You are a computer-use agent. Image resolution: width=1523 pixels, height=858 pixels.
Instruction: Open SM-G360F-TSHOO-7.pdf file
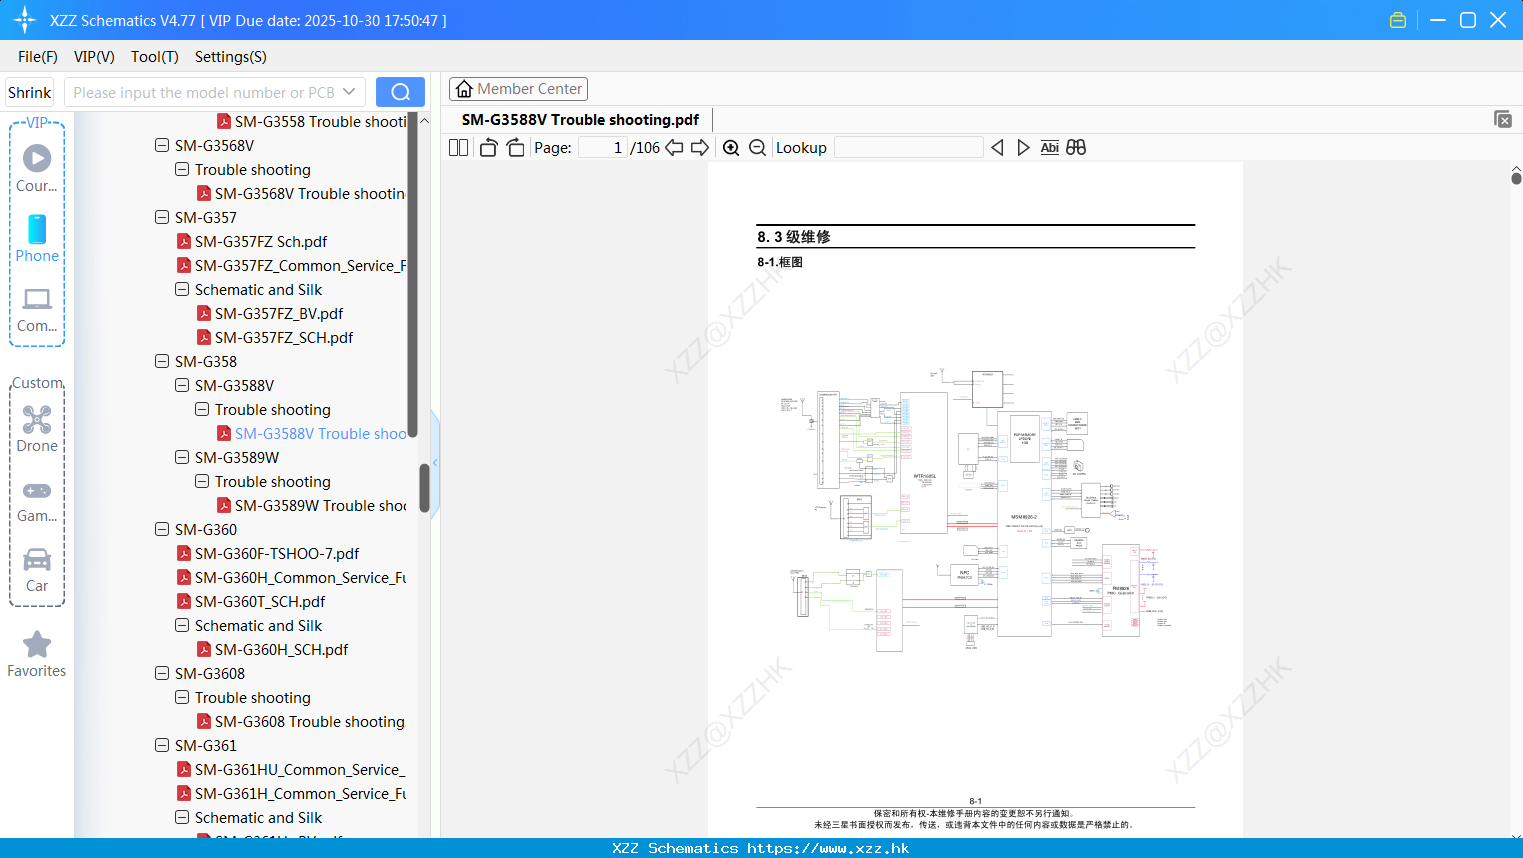268,553
